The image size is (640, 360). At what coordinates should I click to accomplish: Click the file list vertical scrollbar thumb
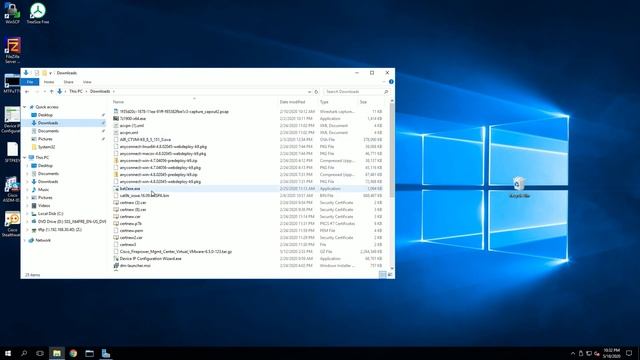[x=392, y=149]
